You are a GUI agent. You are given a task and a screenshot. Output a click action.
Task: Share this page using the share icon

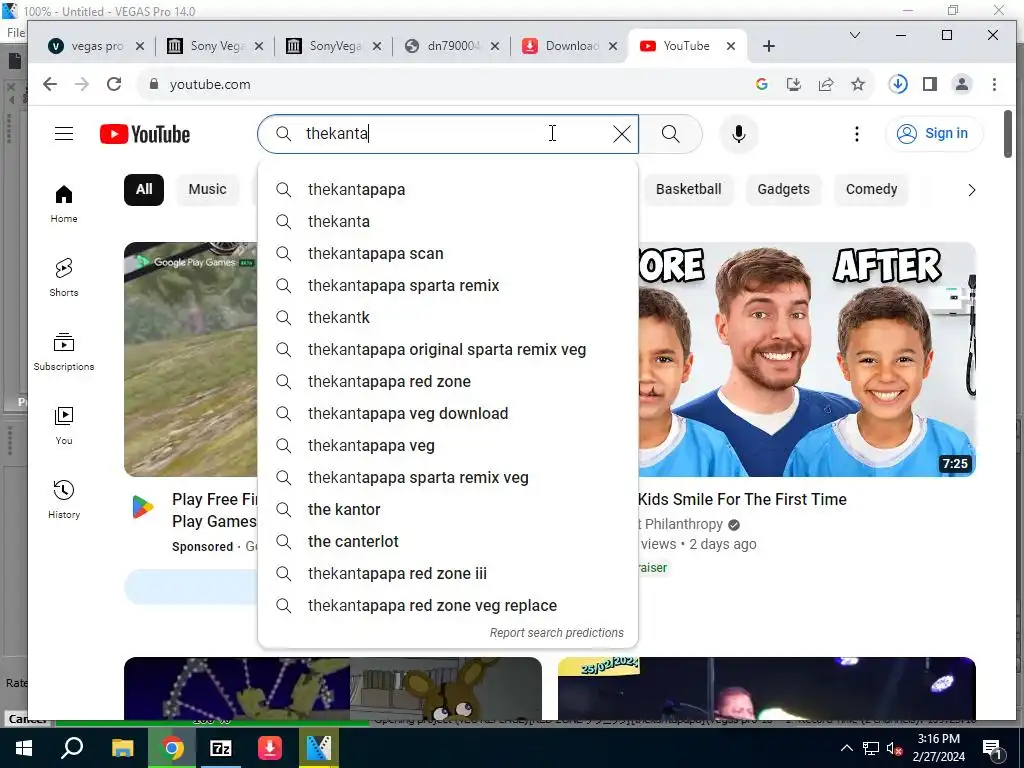(825, 84)
